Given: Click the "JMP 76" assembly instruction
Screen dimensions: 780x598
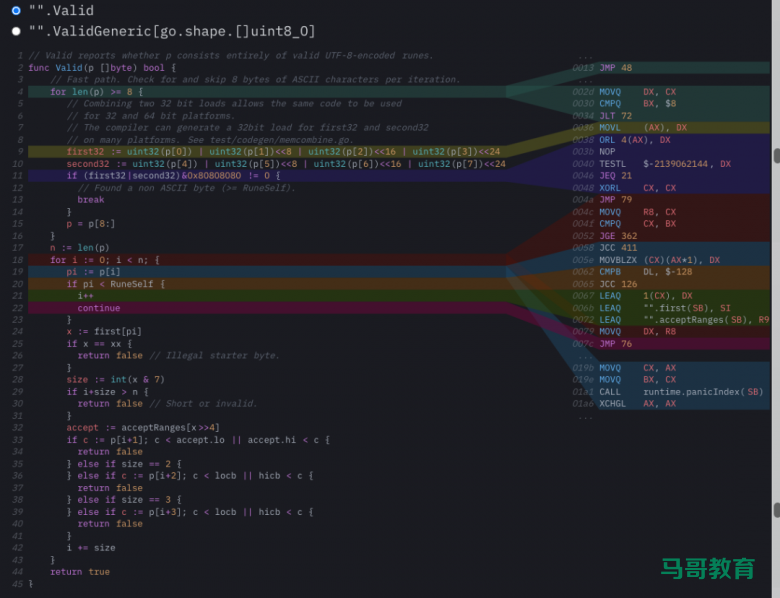Looking at the screenshot, I should (615, 343).
